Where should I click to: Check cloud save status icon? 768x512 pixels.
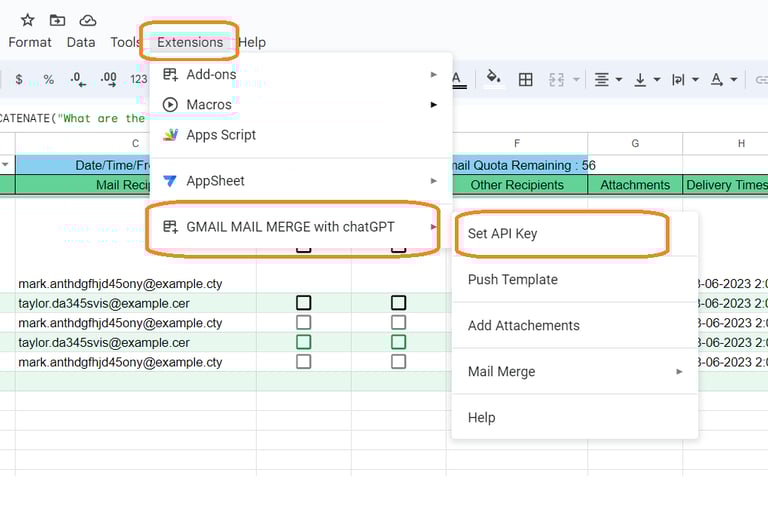88,20
